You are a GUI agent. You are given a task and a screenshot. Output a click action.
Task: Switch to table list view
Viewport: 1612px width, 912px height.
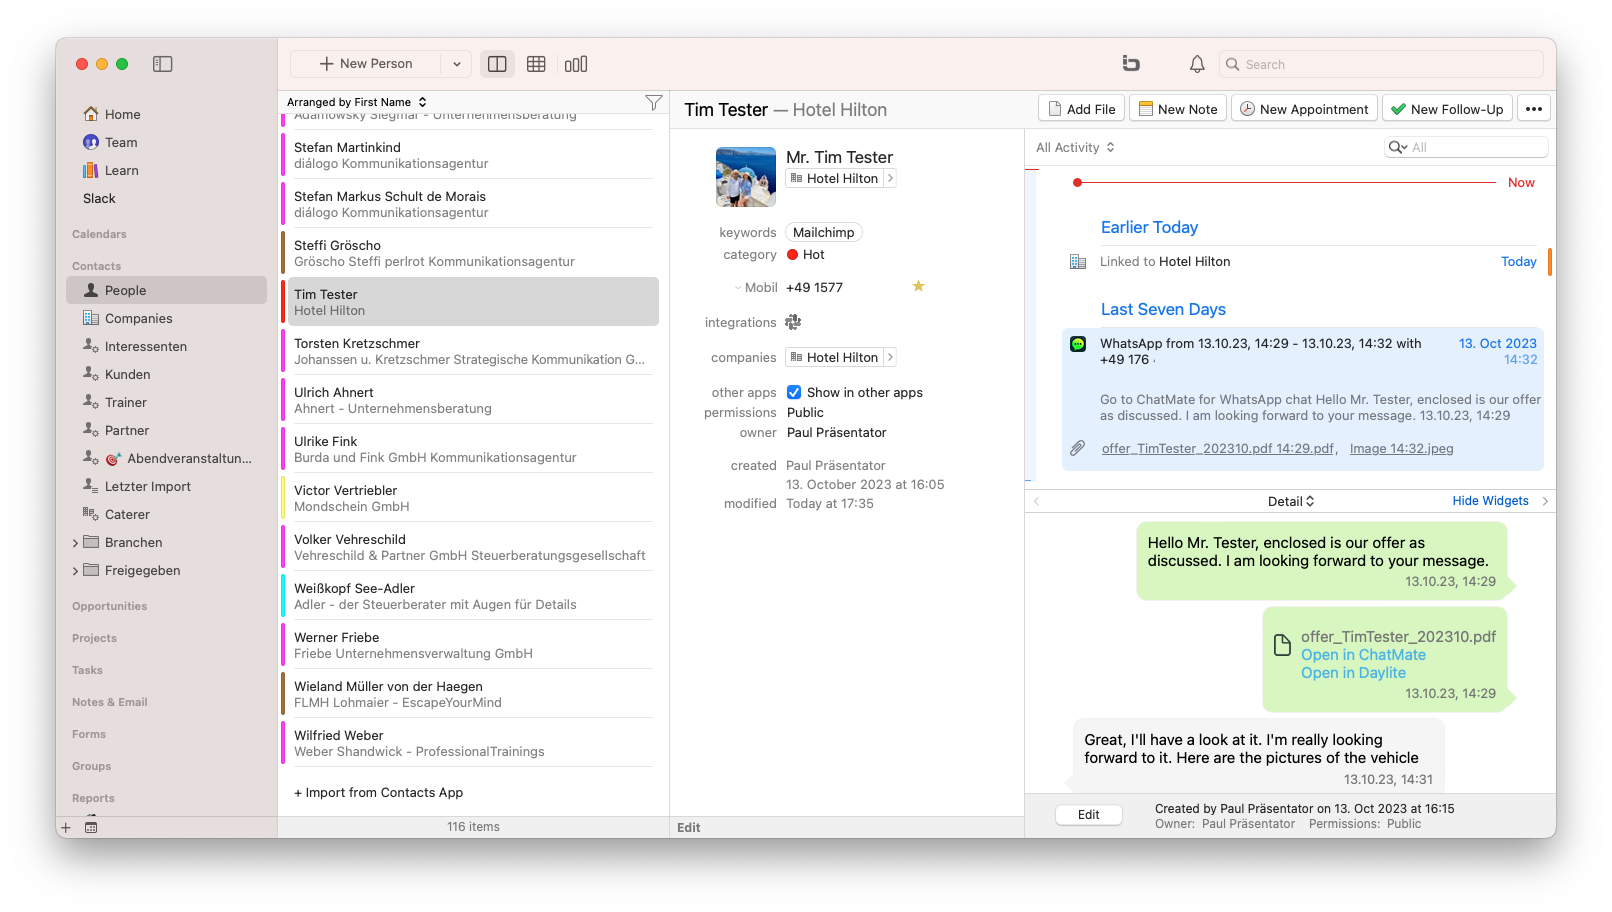tap(536, 64)
